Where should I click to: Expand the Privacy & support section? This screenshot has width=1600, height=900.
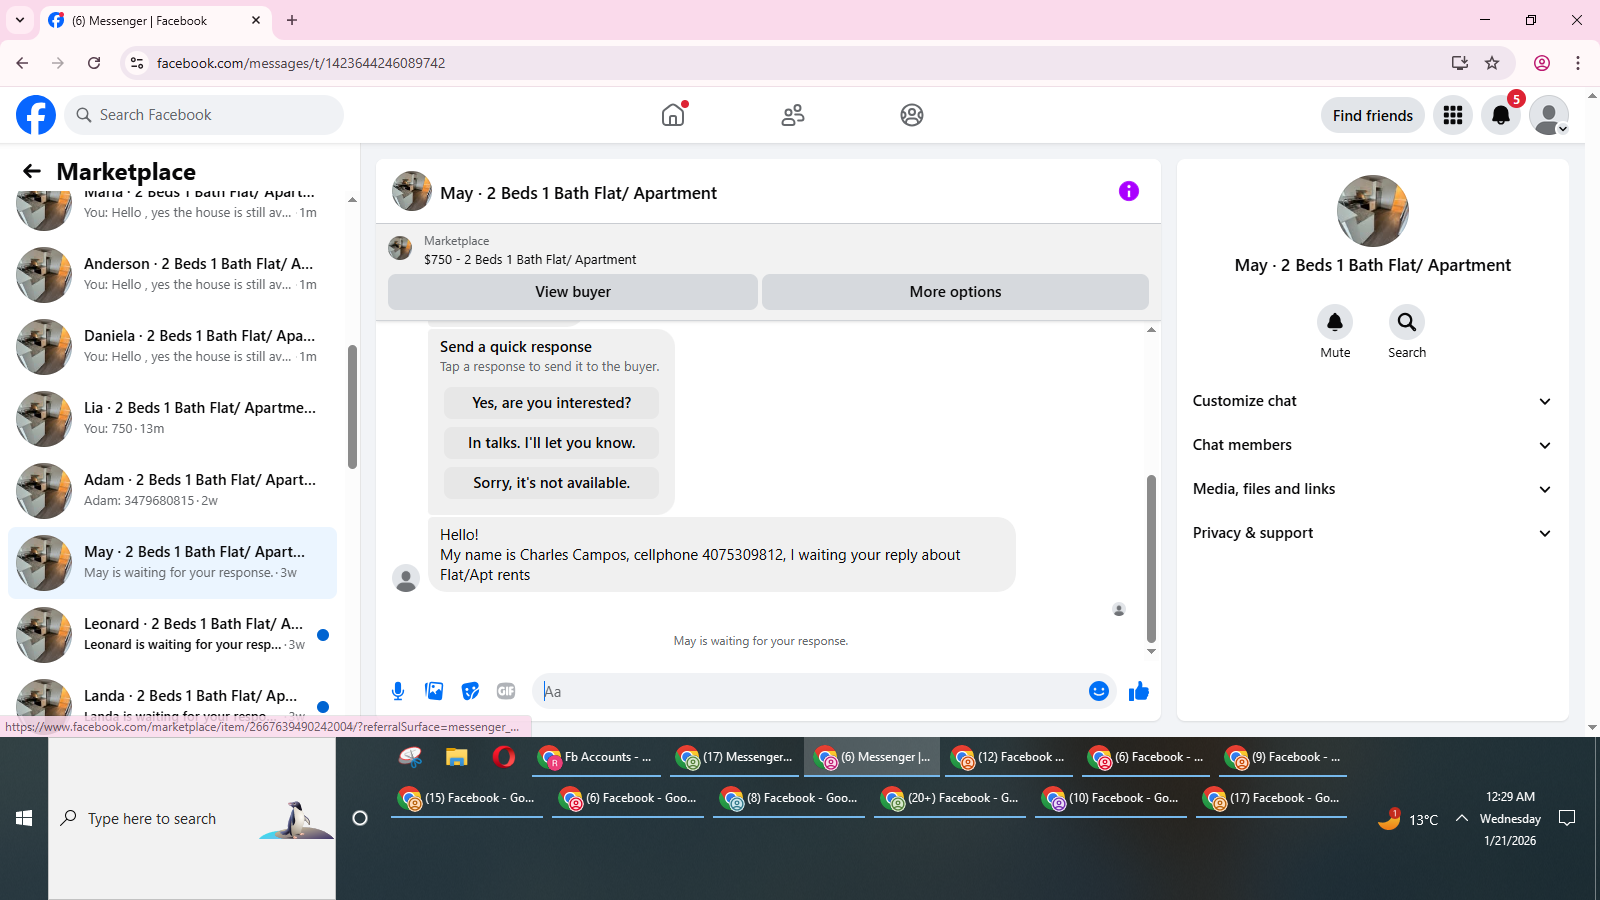1372,533
